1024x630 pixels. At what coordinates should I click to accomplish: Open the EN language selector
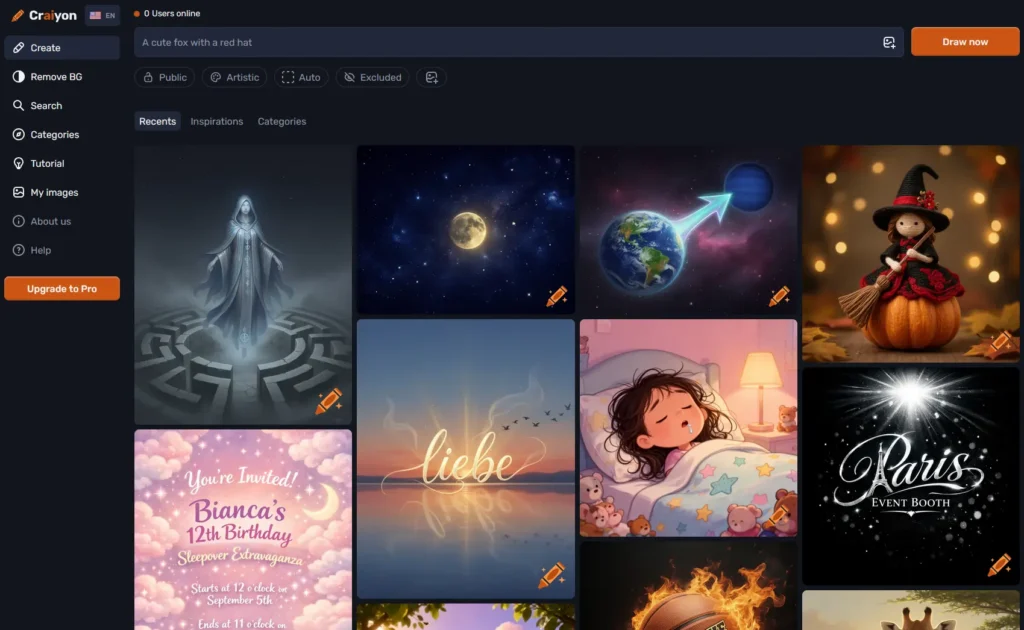pyautogui.click(x=102, y=15)
